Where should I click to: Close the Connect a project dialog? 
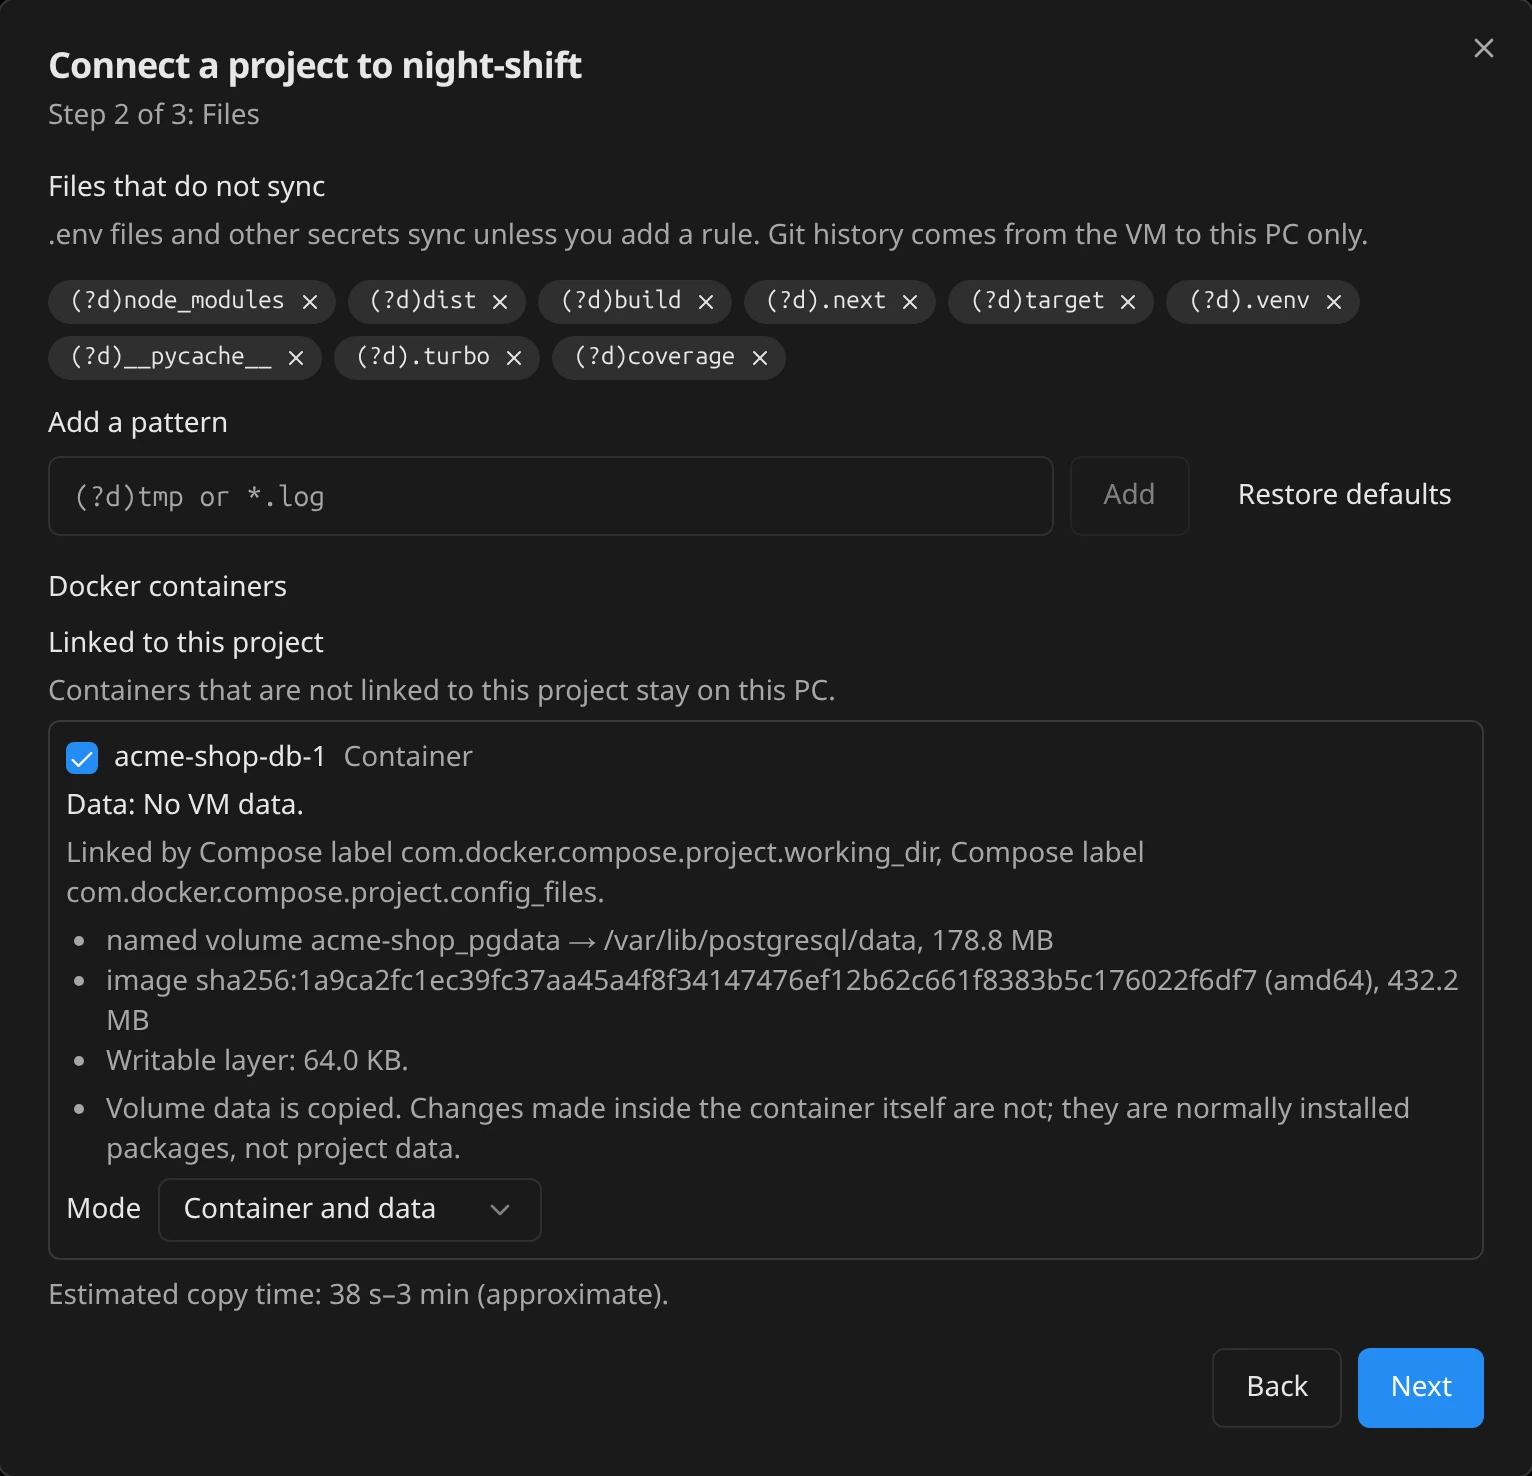1484,48
